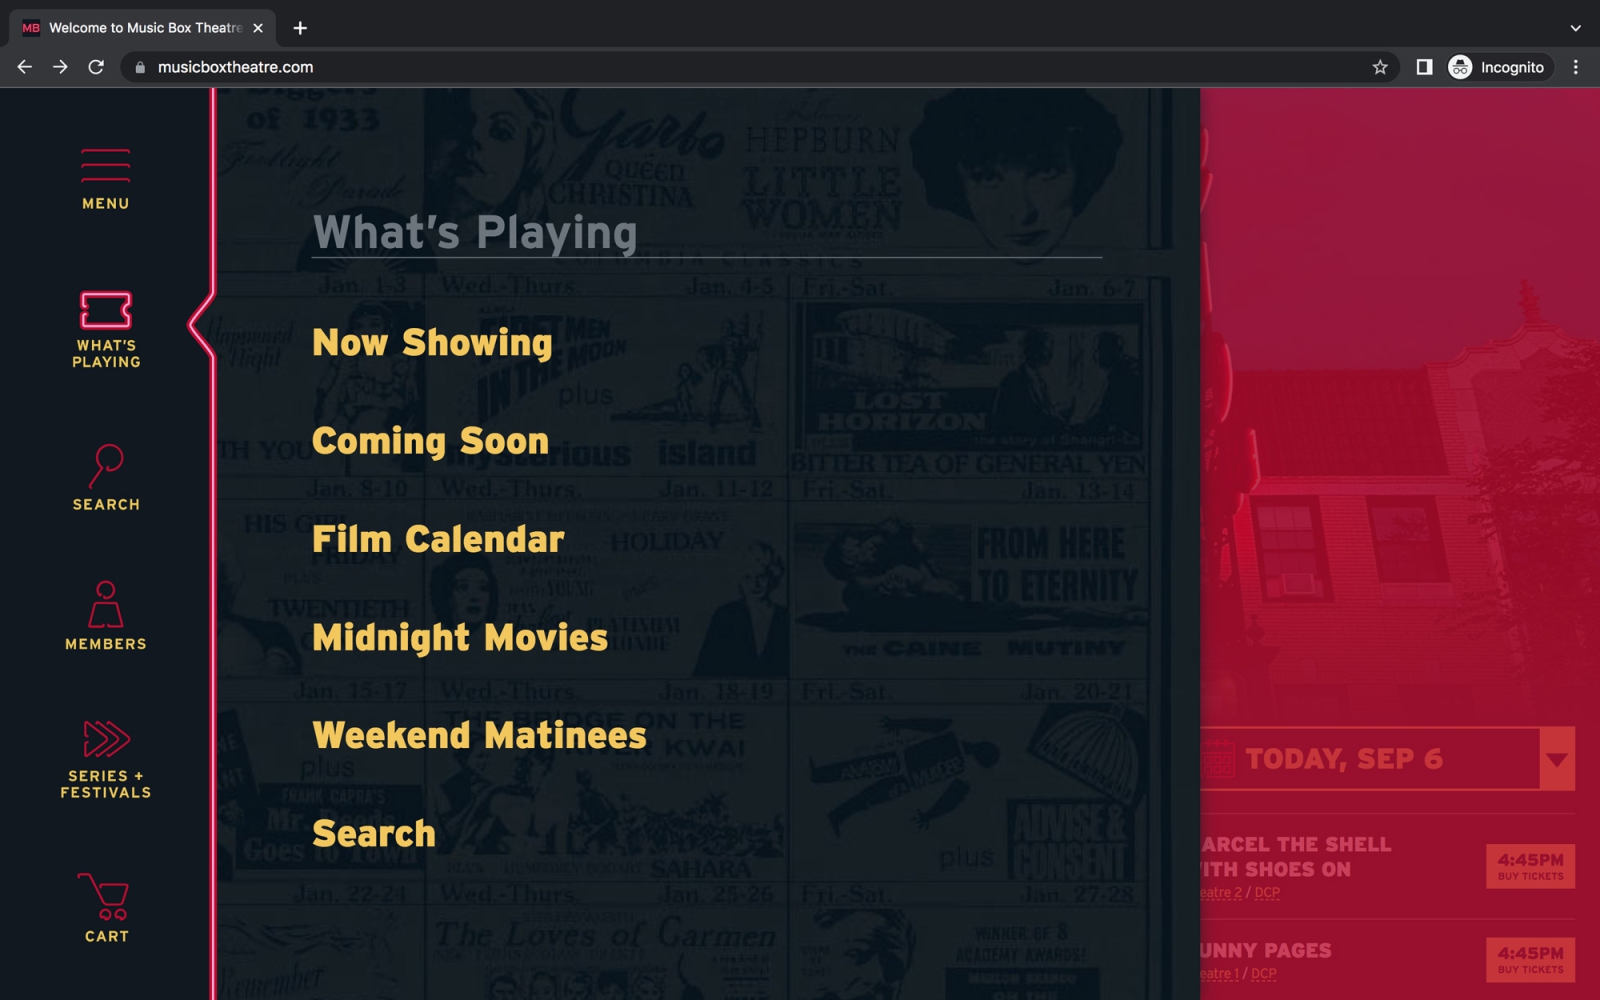Open a new browser tab
This screenshot has width=1600, height=1000.
(300, 28)
